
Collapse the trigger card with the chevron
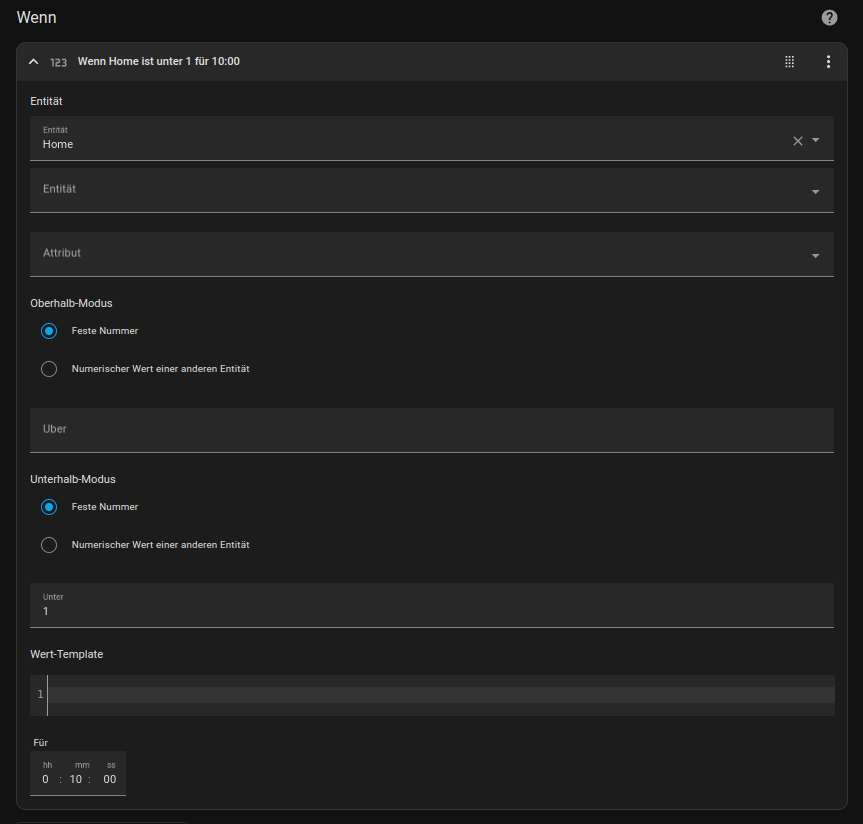[34, 62]
